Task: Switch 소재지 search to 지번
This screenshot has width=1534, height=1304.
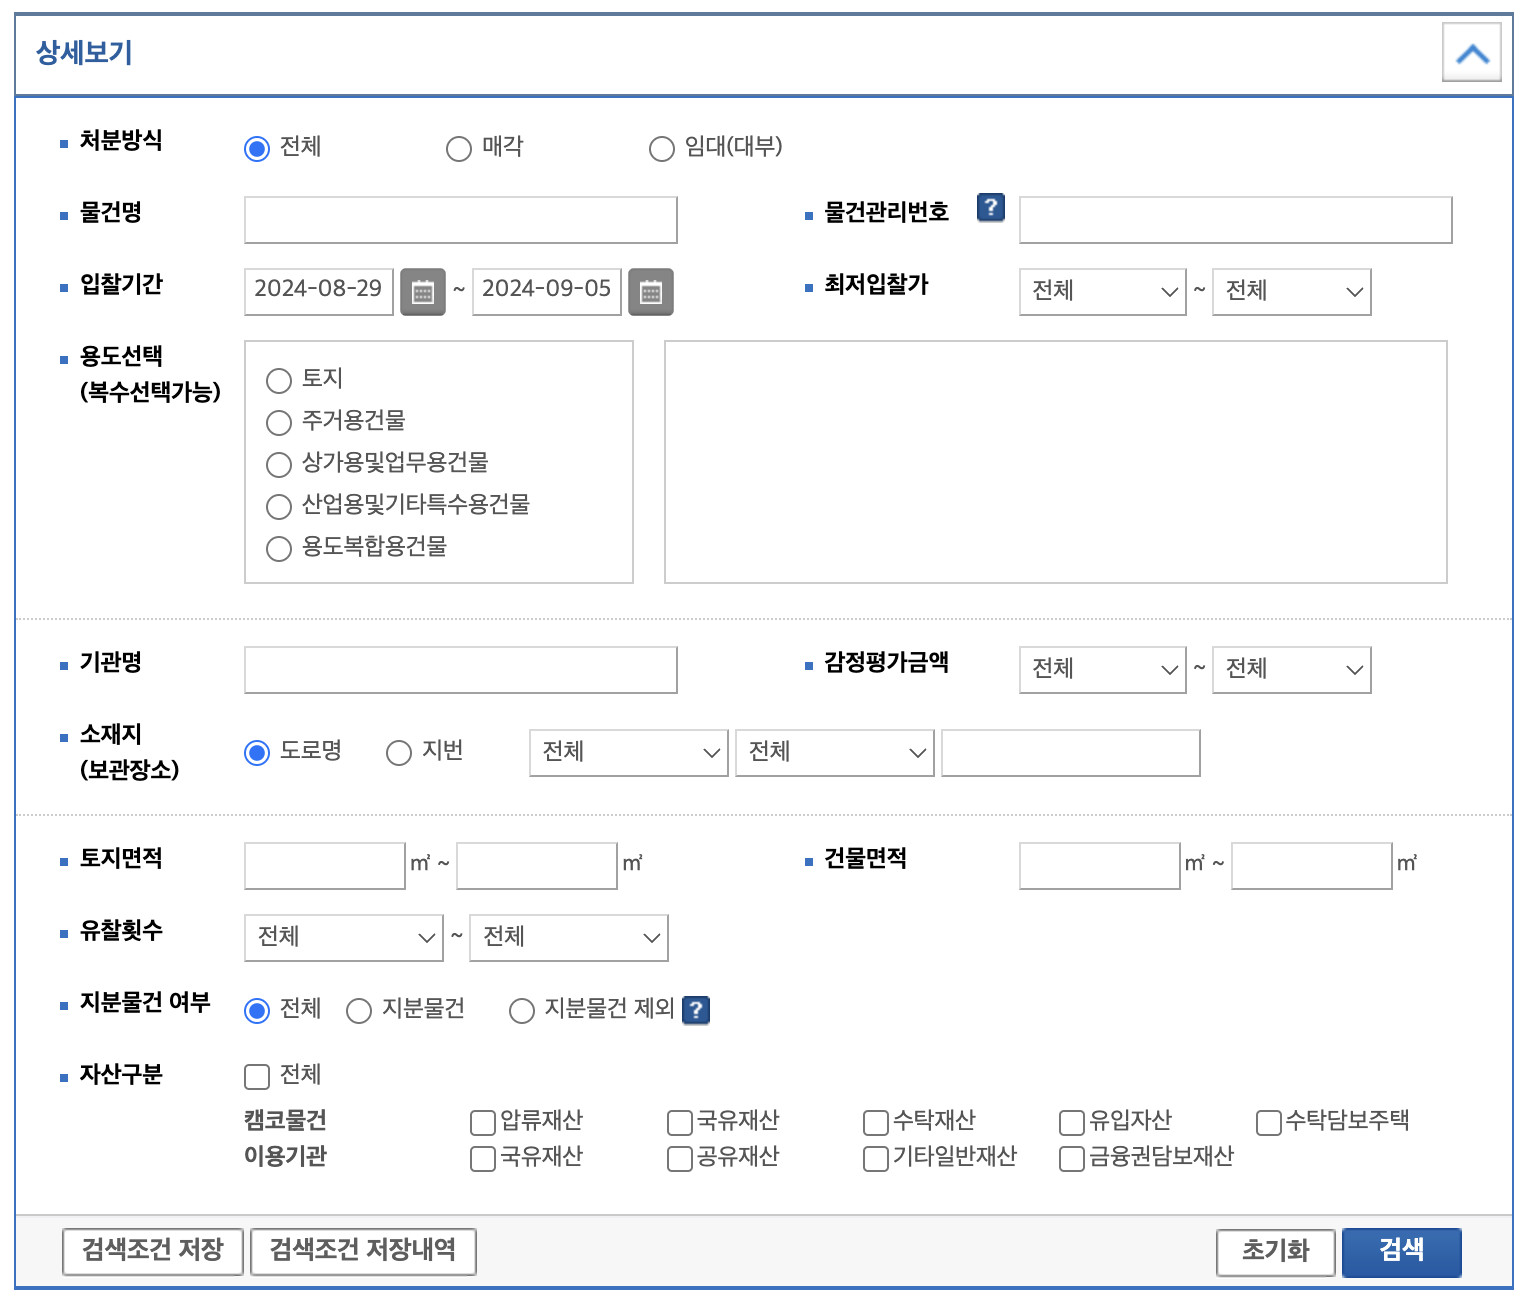Action: [x=397, y=752]
